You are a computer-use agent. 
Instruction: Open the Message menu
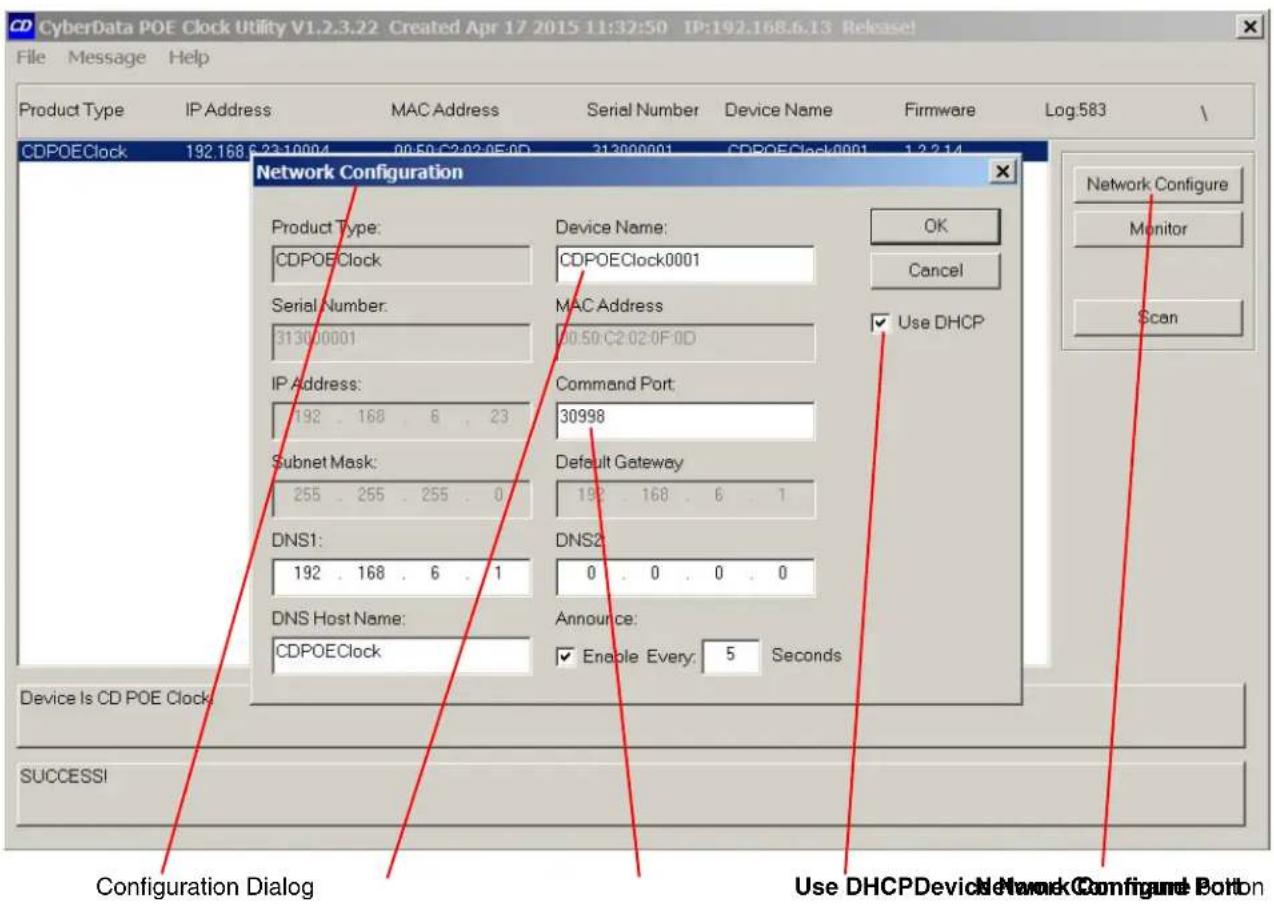[x=107, y=57]
